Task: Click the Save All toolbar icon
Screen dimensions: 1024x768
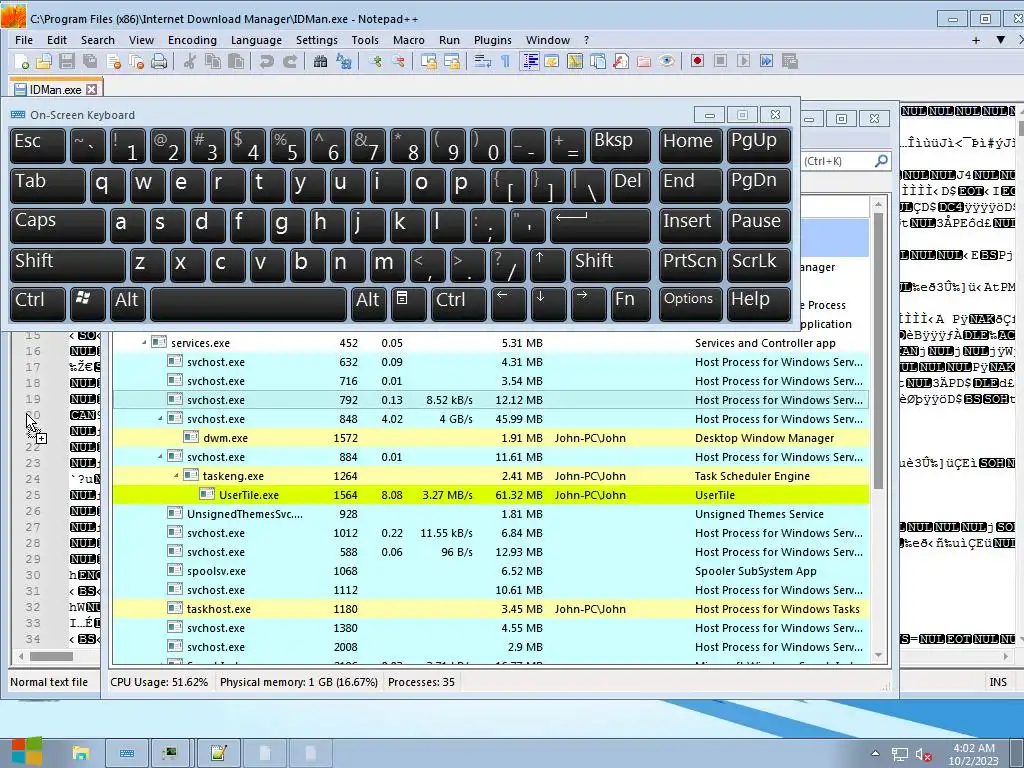Action: [89, 61]
